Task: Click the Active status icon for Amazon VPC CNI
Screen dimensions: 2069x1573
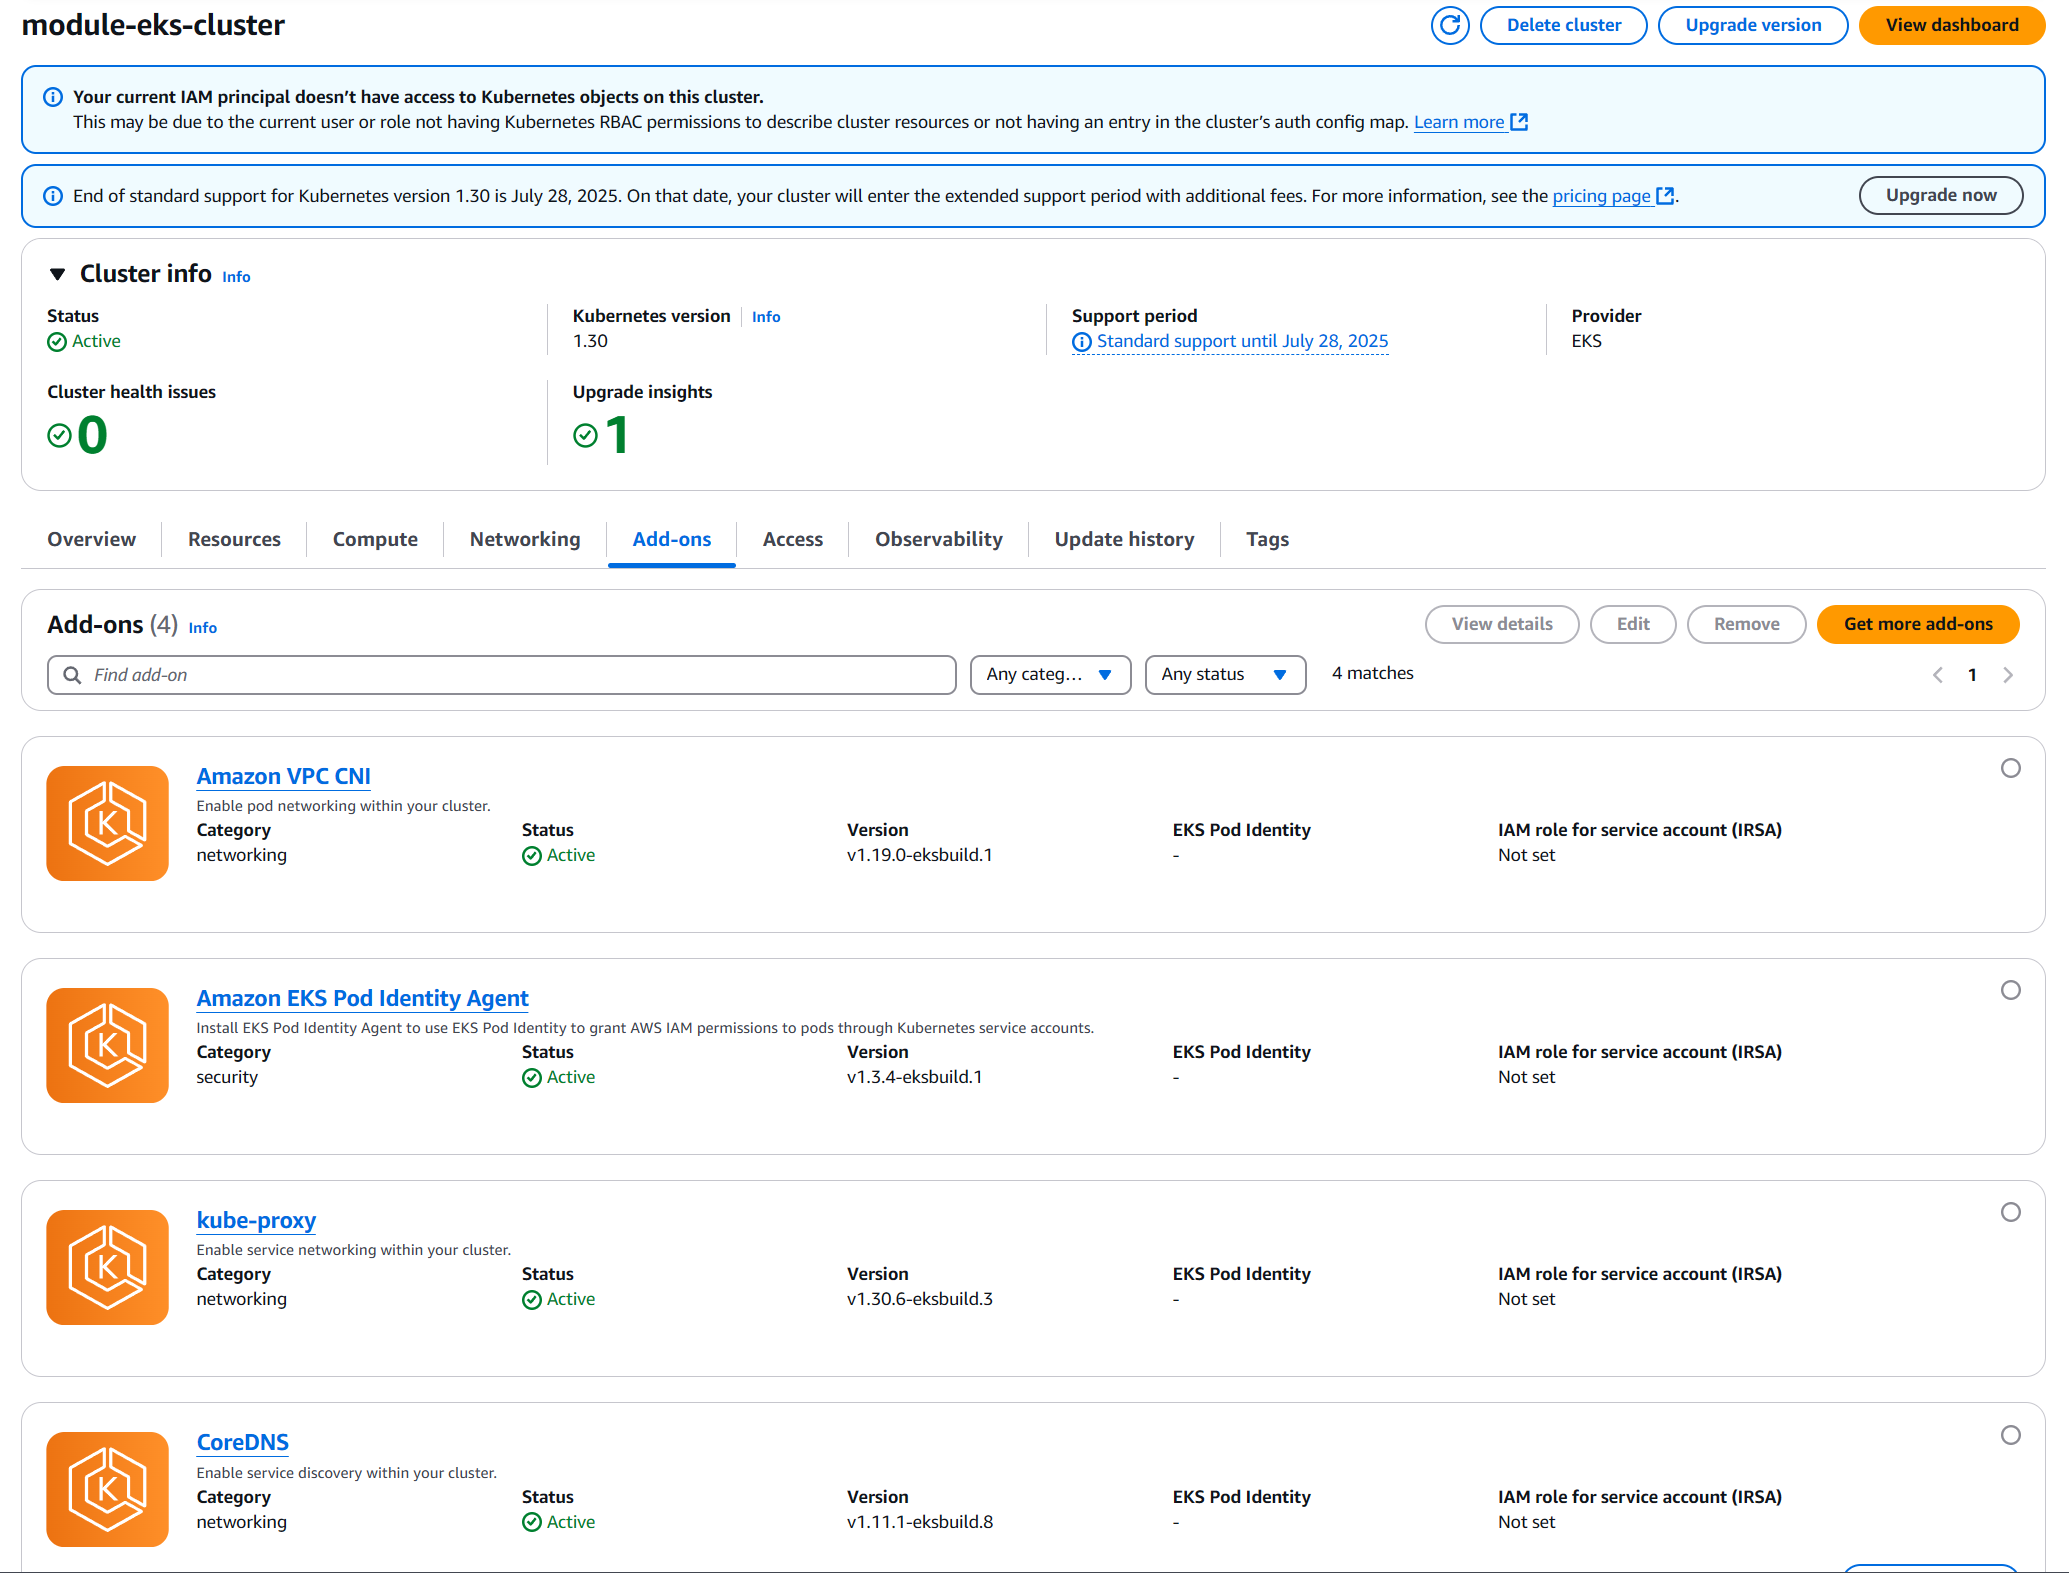Action: click(x=532, y=856)
